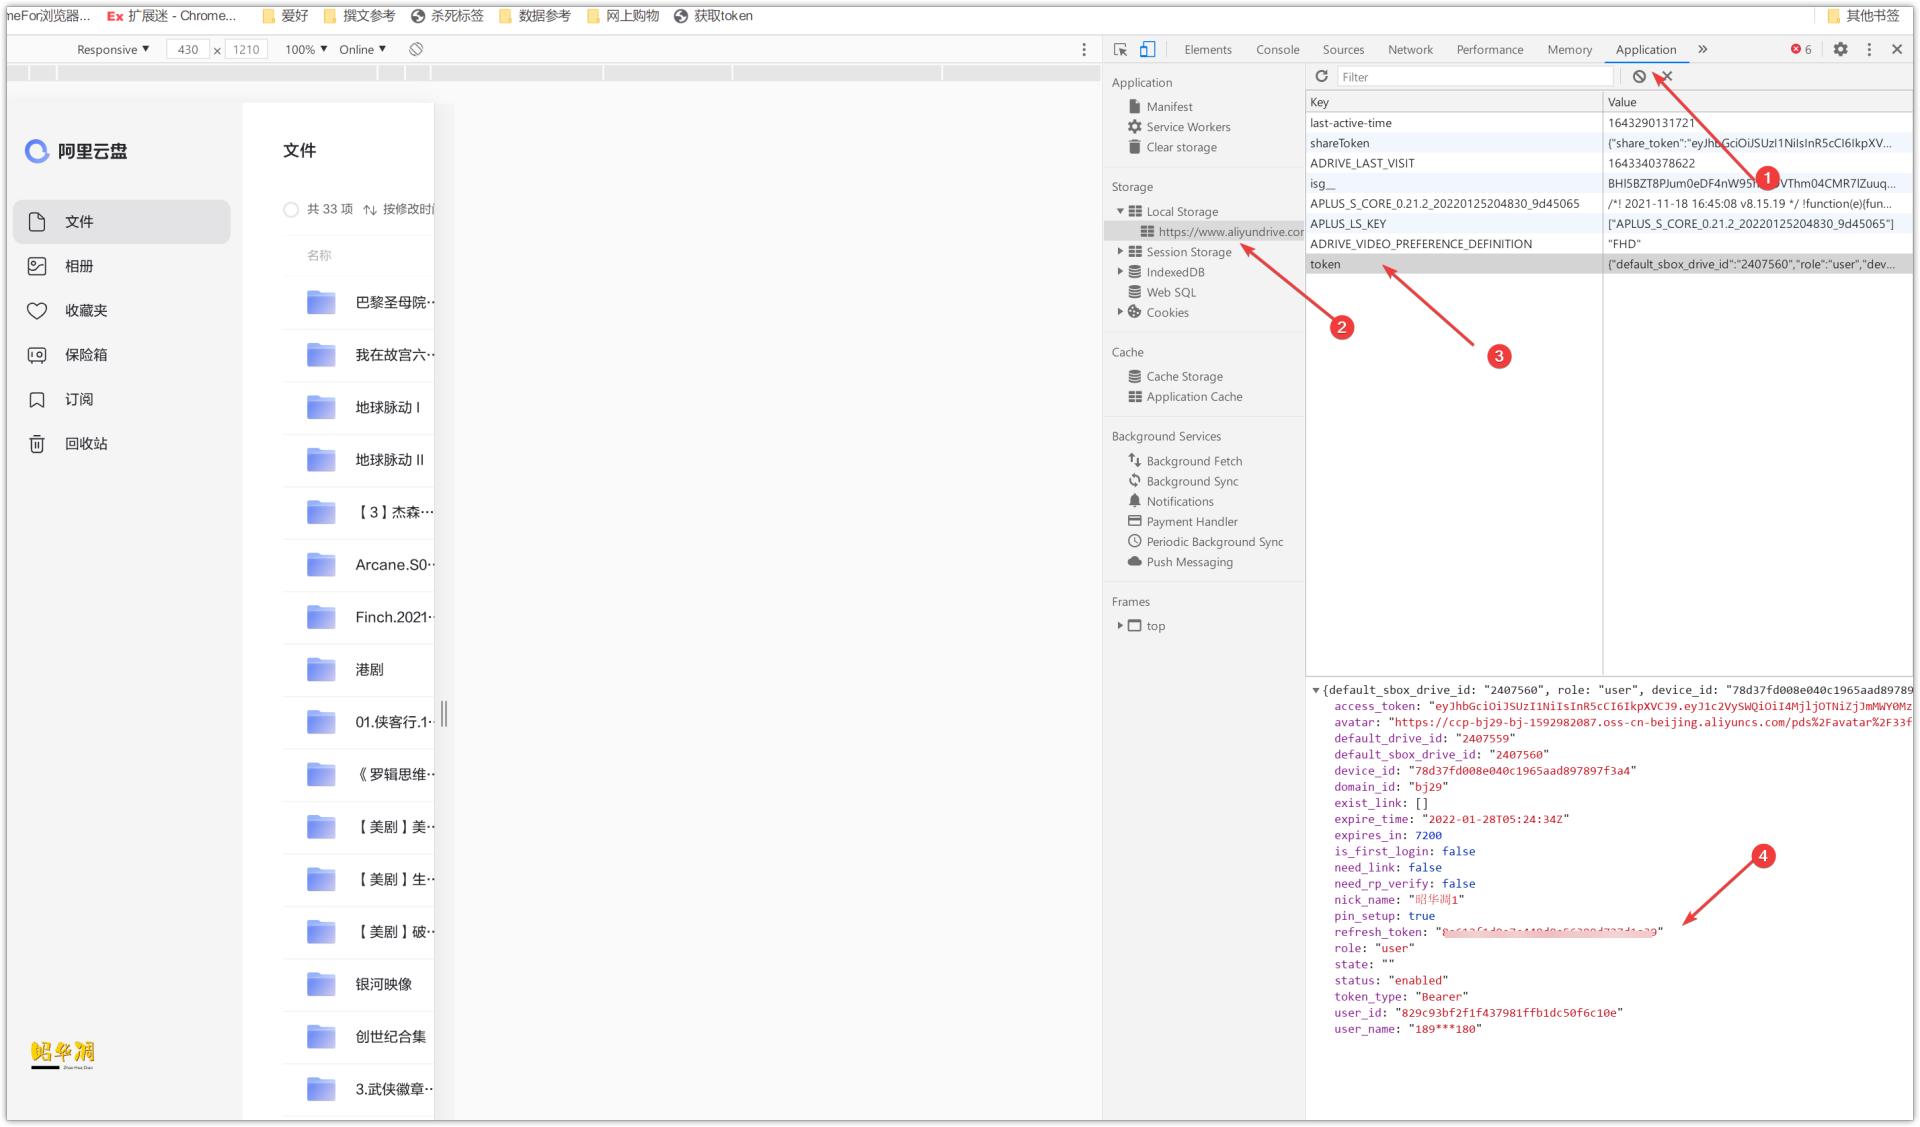Switch to the Sources tab
Viewport: 1920px width, 1127px height.
1343,49
